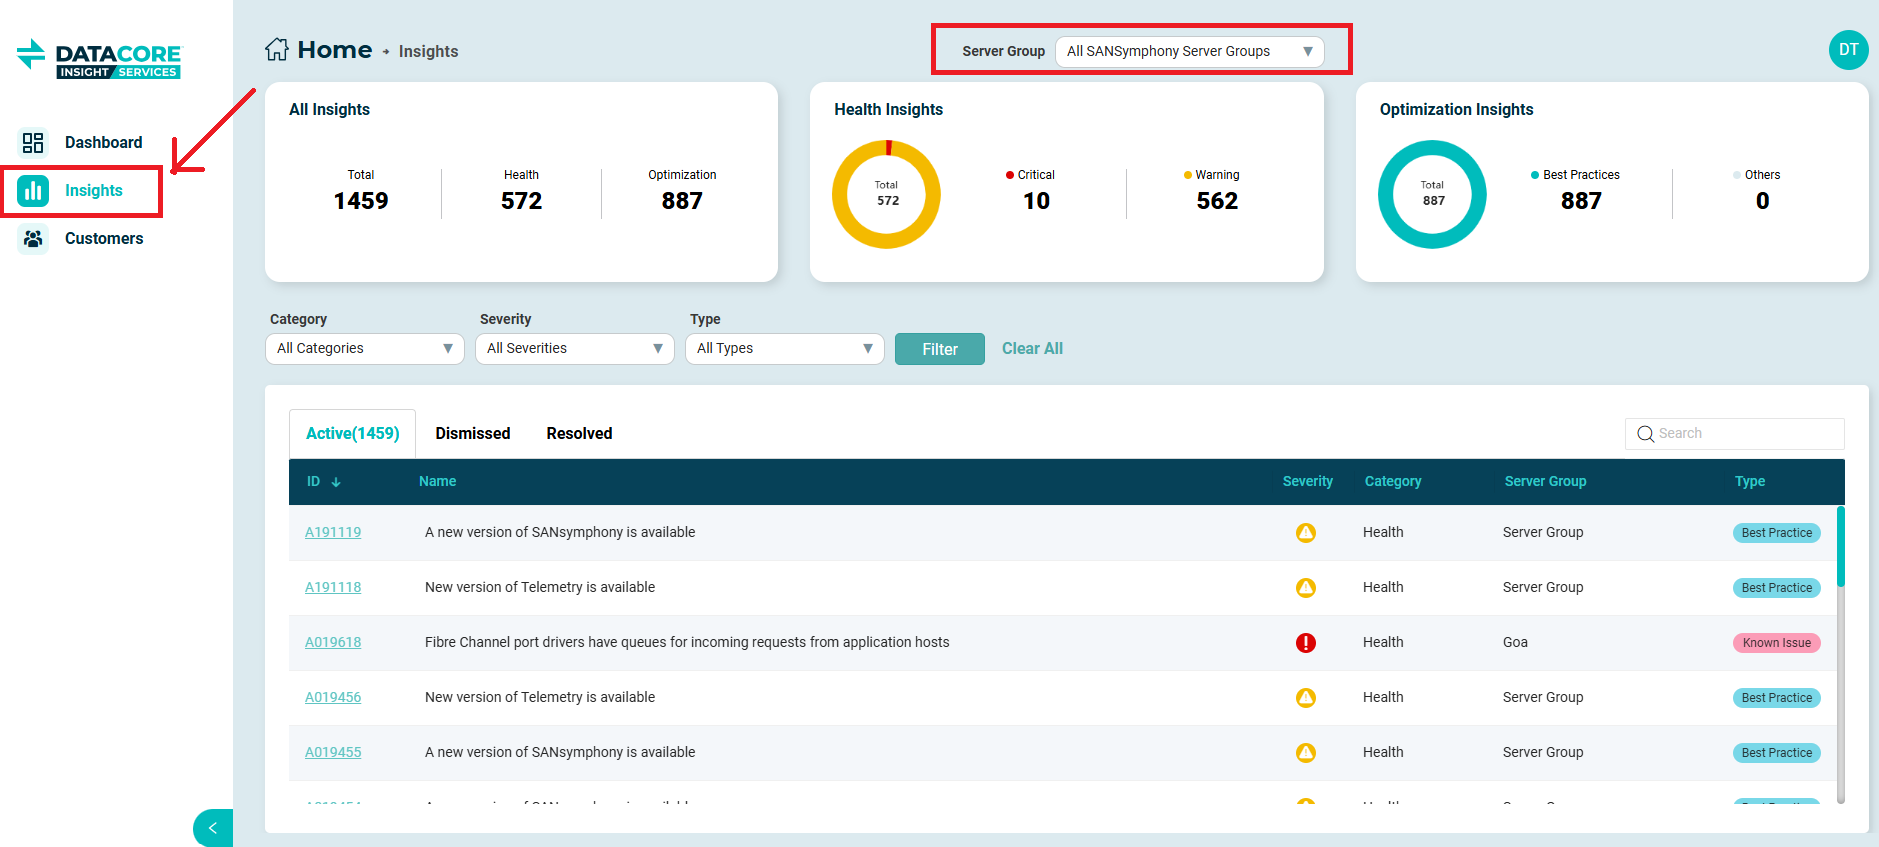Click the Home house icon in breadcrumb
The height and width of the screenshot is (847, 1879).
tap(277, 50)
